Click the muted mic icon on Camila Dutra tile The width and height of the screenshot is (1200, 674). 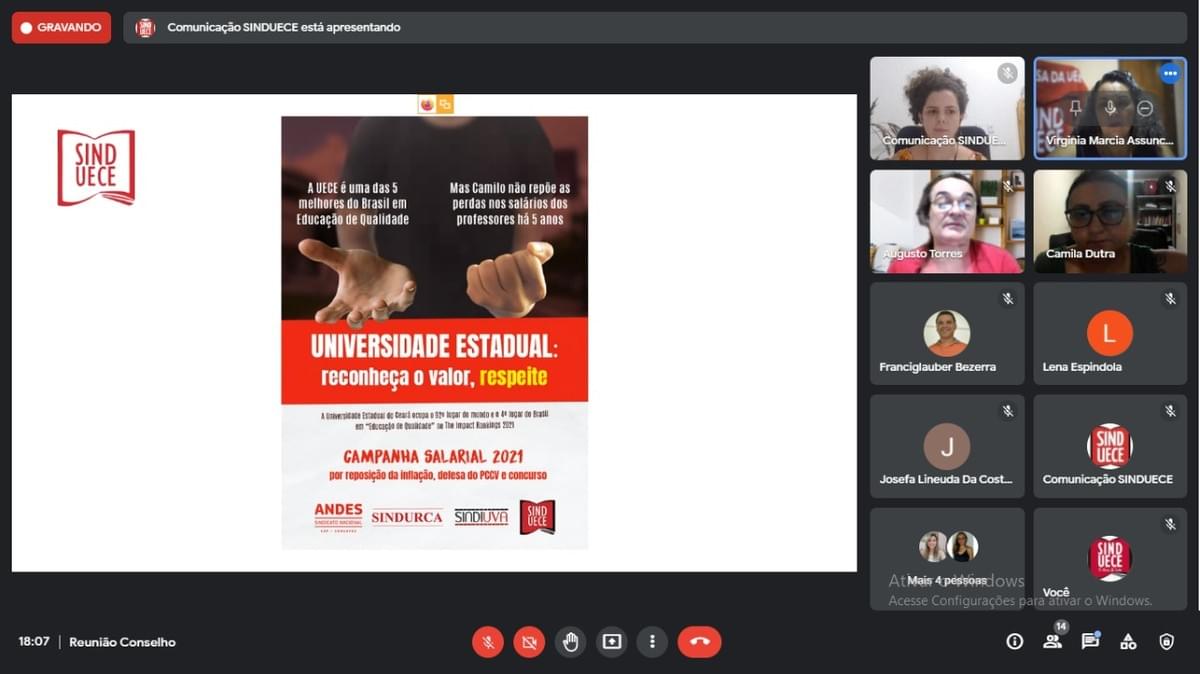[x=1170, y=186]
